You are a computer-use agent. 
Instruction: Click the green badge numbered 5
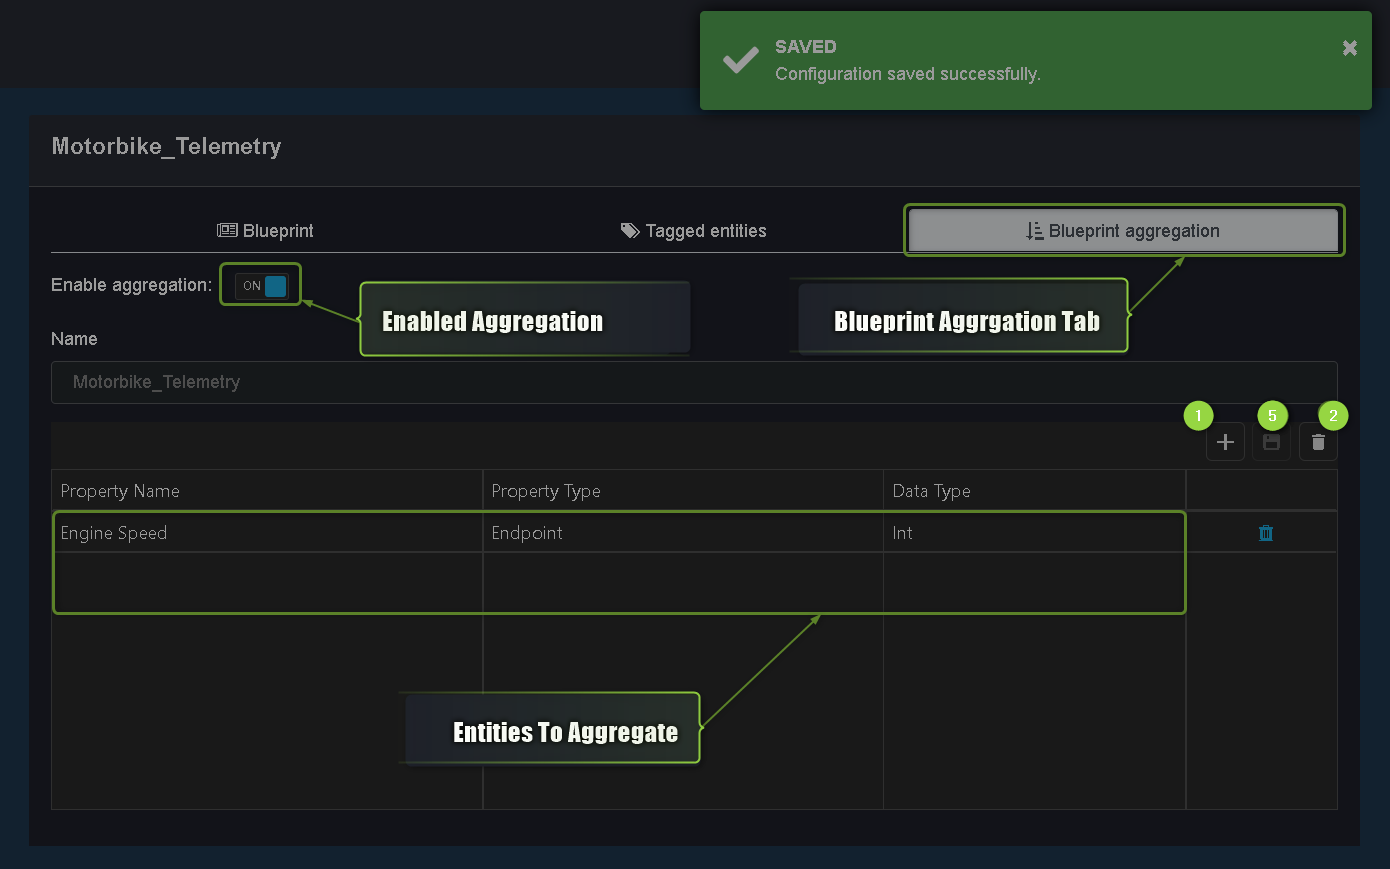coord(1271,415)
